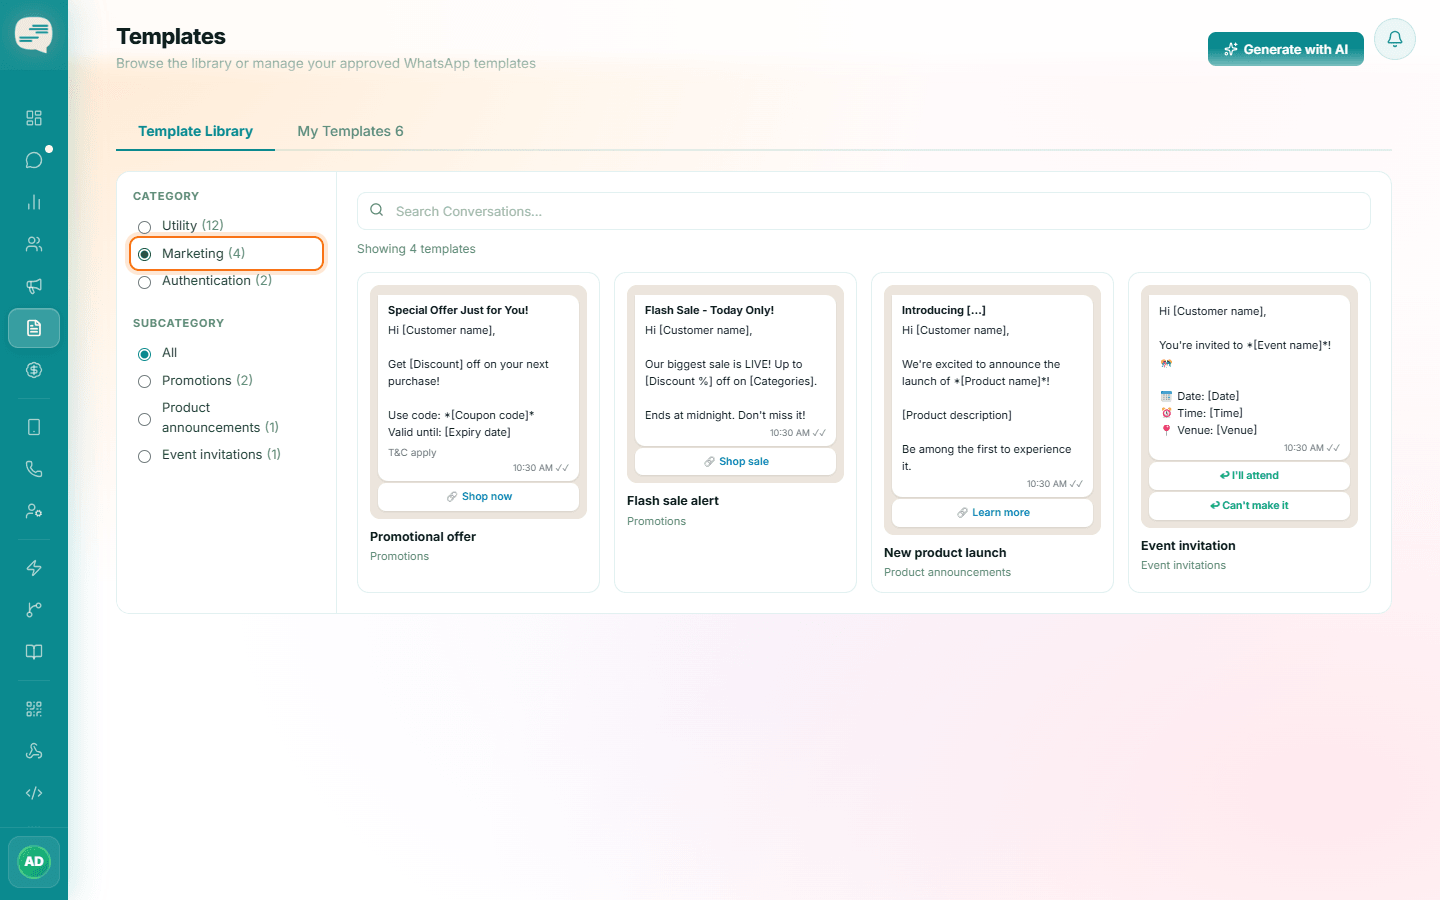Open the Promotional offer template title
The image size is (1440, 900).
tap(423, 537)
